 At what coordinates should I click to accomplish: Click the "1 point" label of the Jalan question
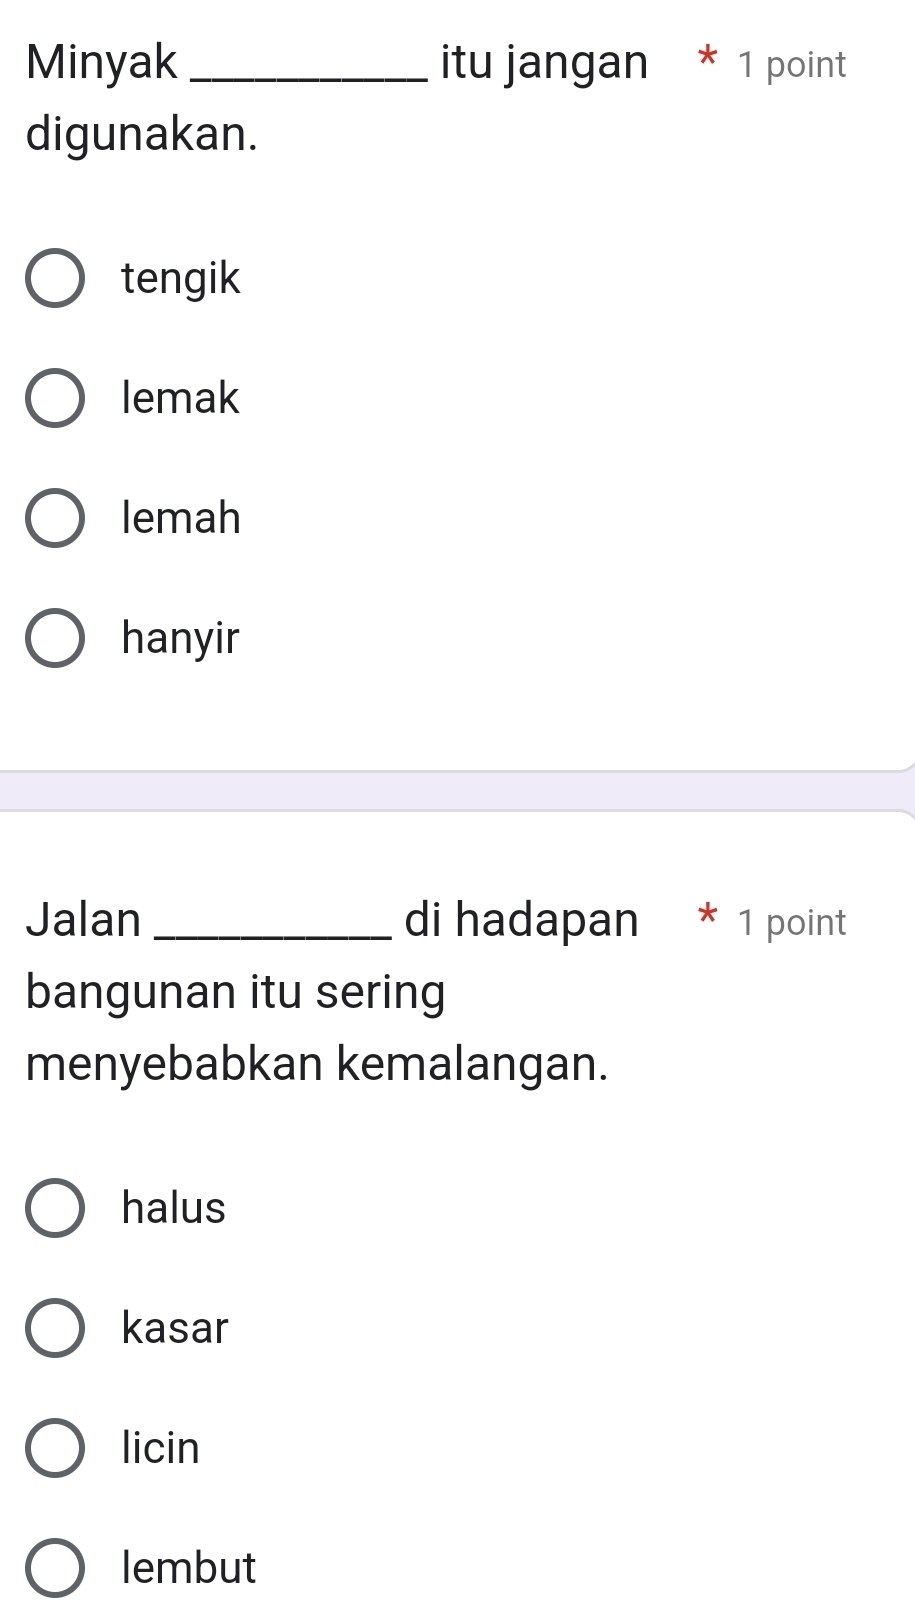click(x=791, y=922)
